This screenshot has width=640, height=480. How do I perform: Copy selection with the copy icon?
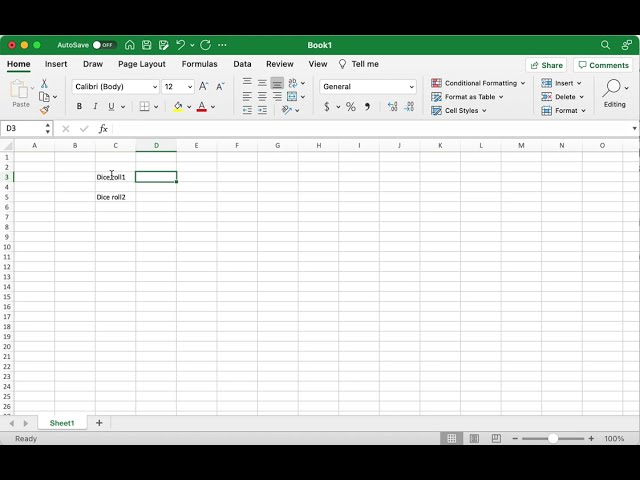44,97
